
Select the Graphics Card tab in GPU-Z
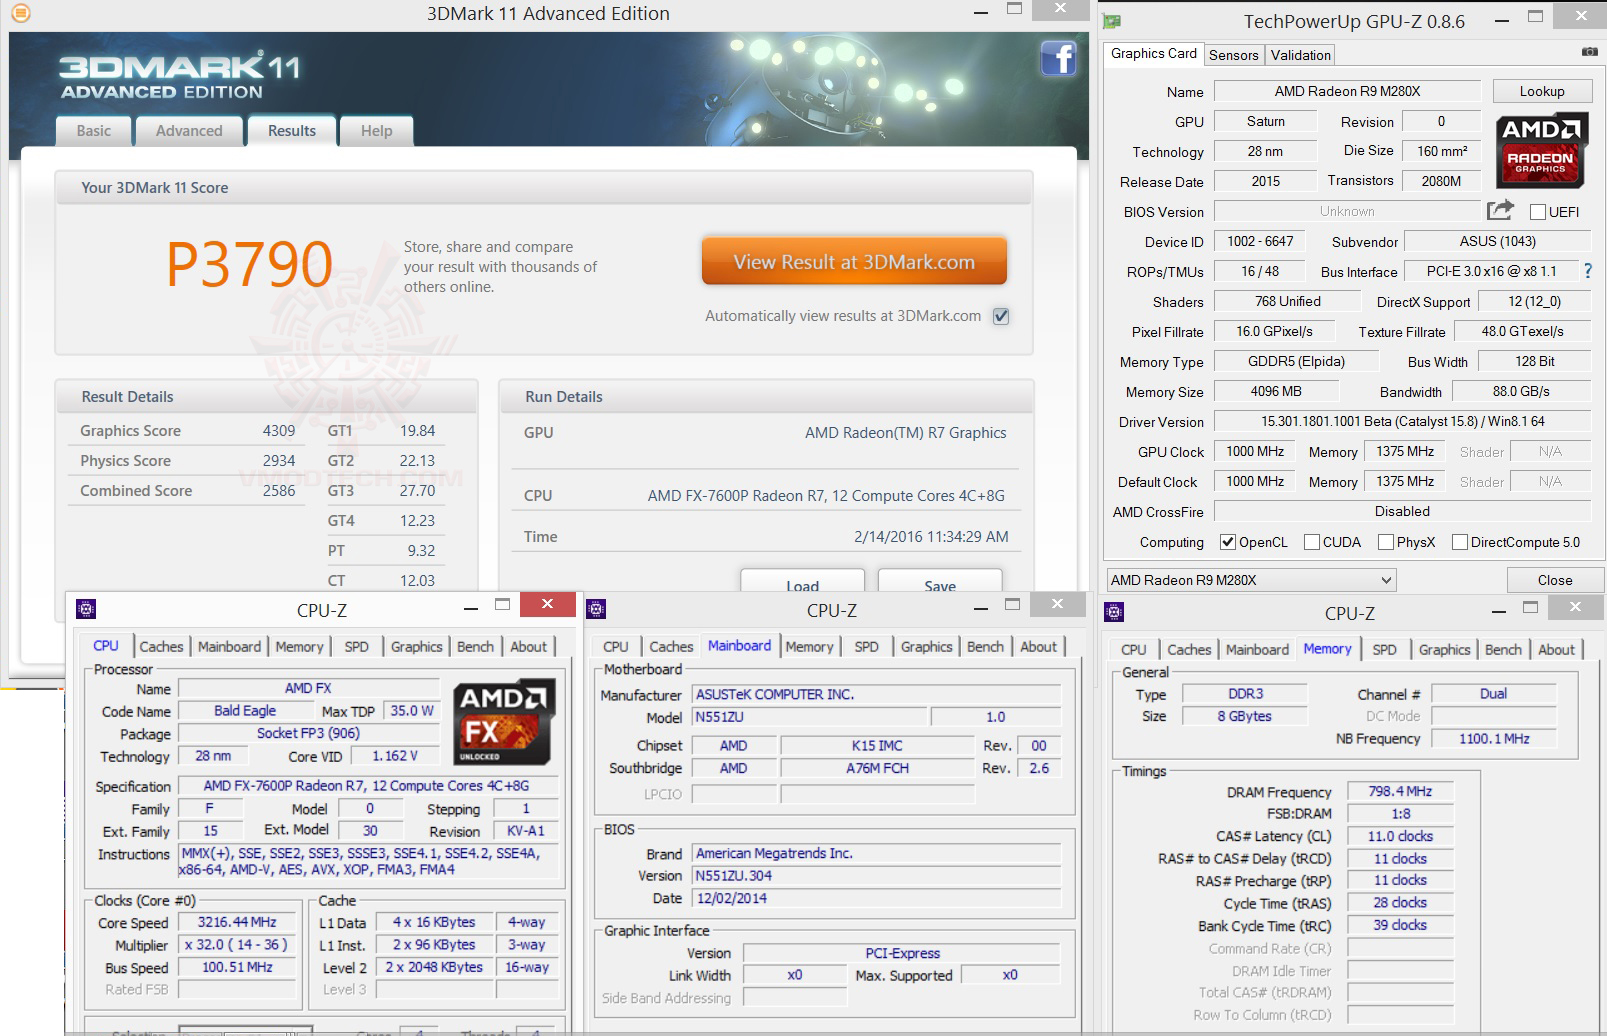point(1154,54)
